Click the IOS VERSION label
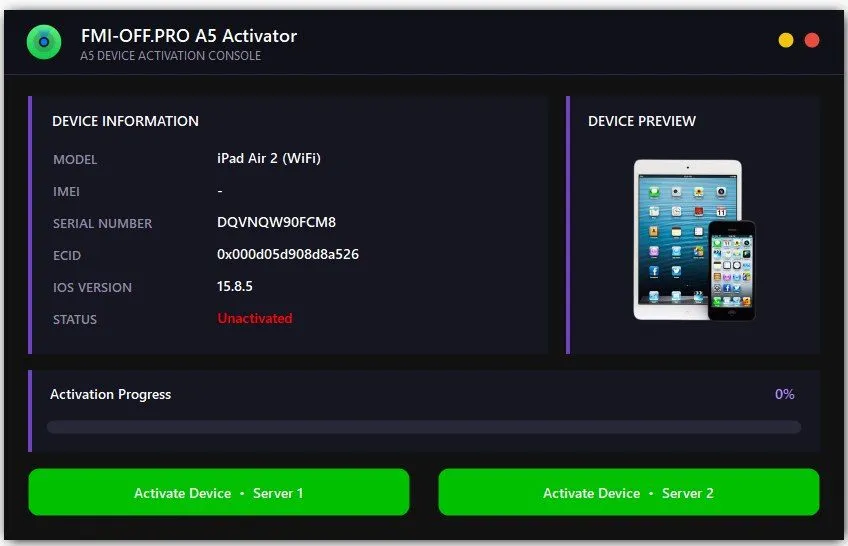The image size is (848, 546). 92,287
